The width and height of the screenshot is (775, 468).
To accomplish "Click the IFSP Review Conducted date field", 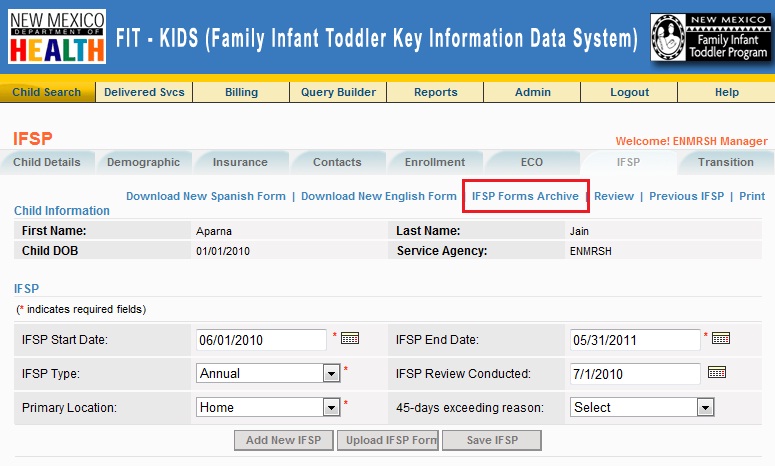I will tap(635, 374).
